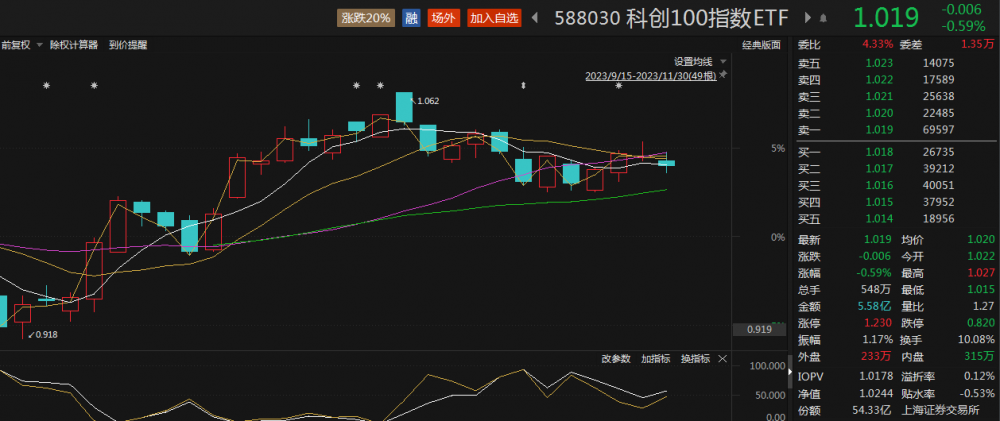Click the 涨跌20% badge
Viewport: 1000px width, 421px height.
(366, 18)
